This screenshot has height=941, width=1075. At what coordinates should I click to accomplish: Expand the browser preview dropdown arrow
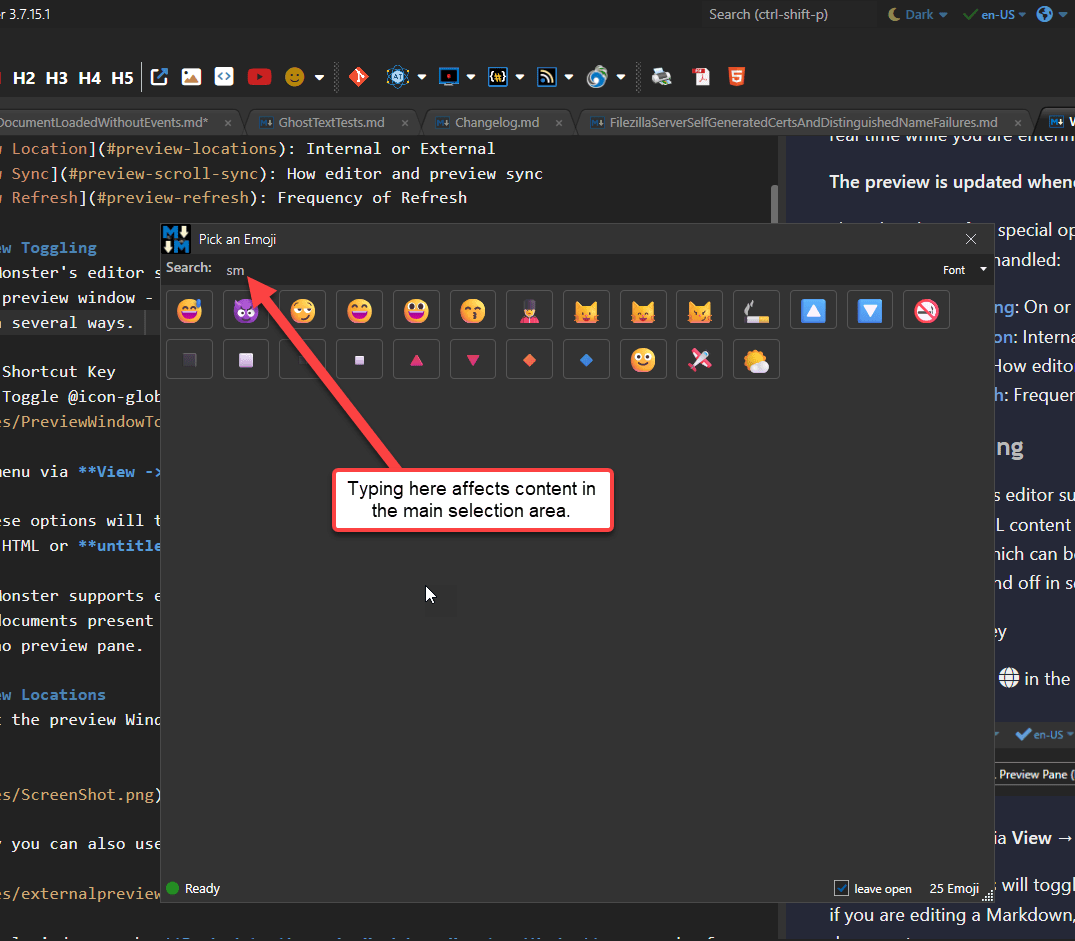point(621,77)
